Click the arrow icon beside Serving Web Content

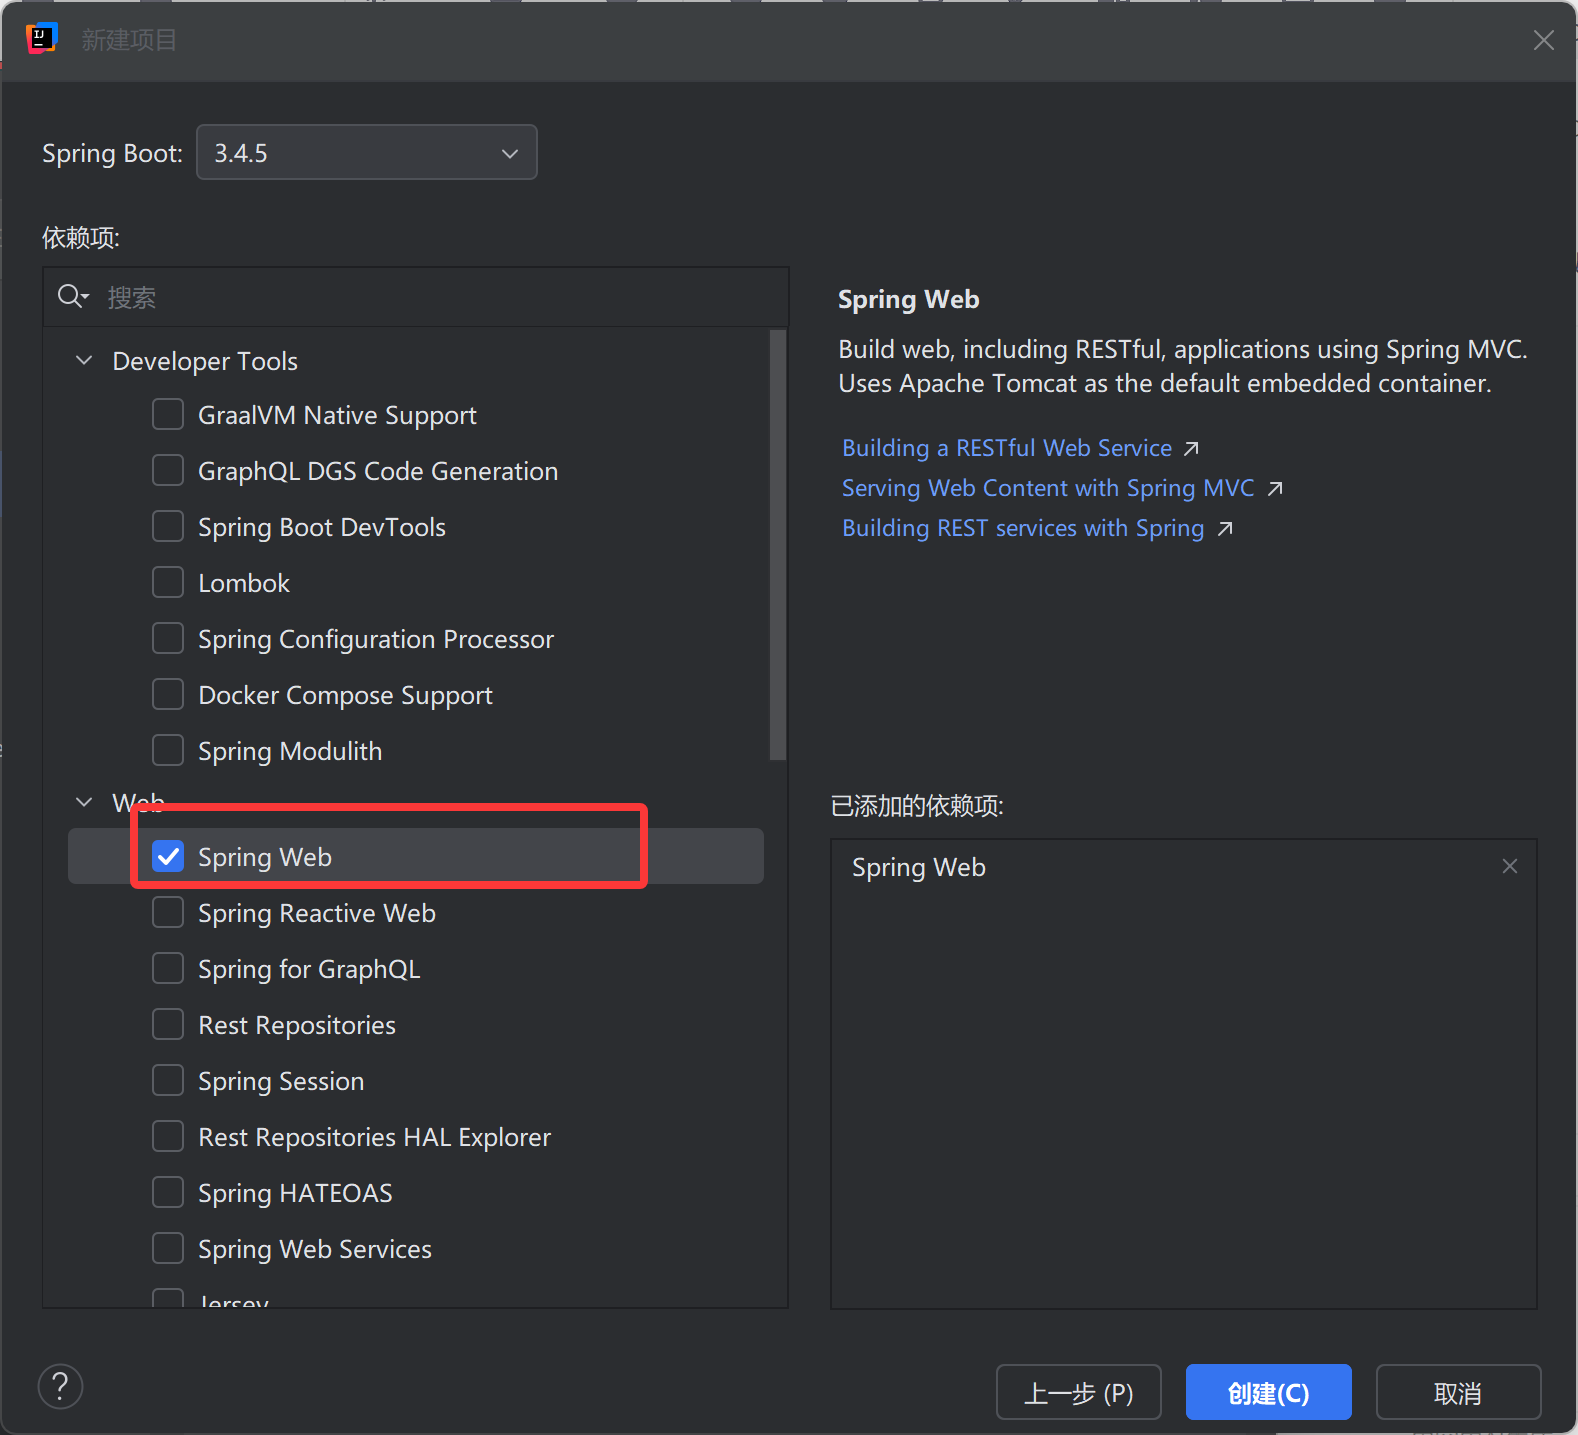coord(1275,489)
